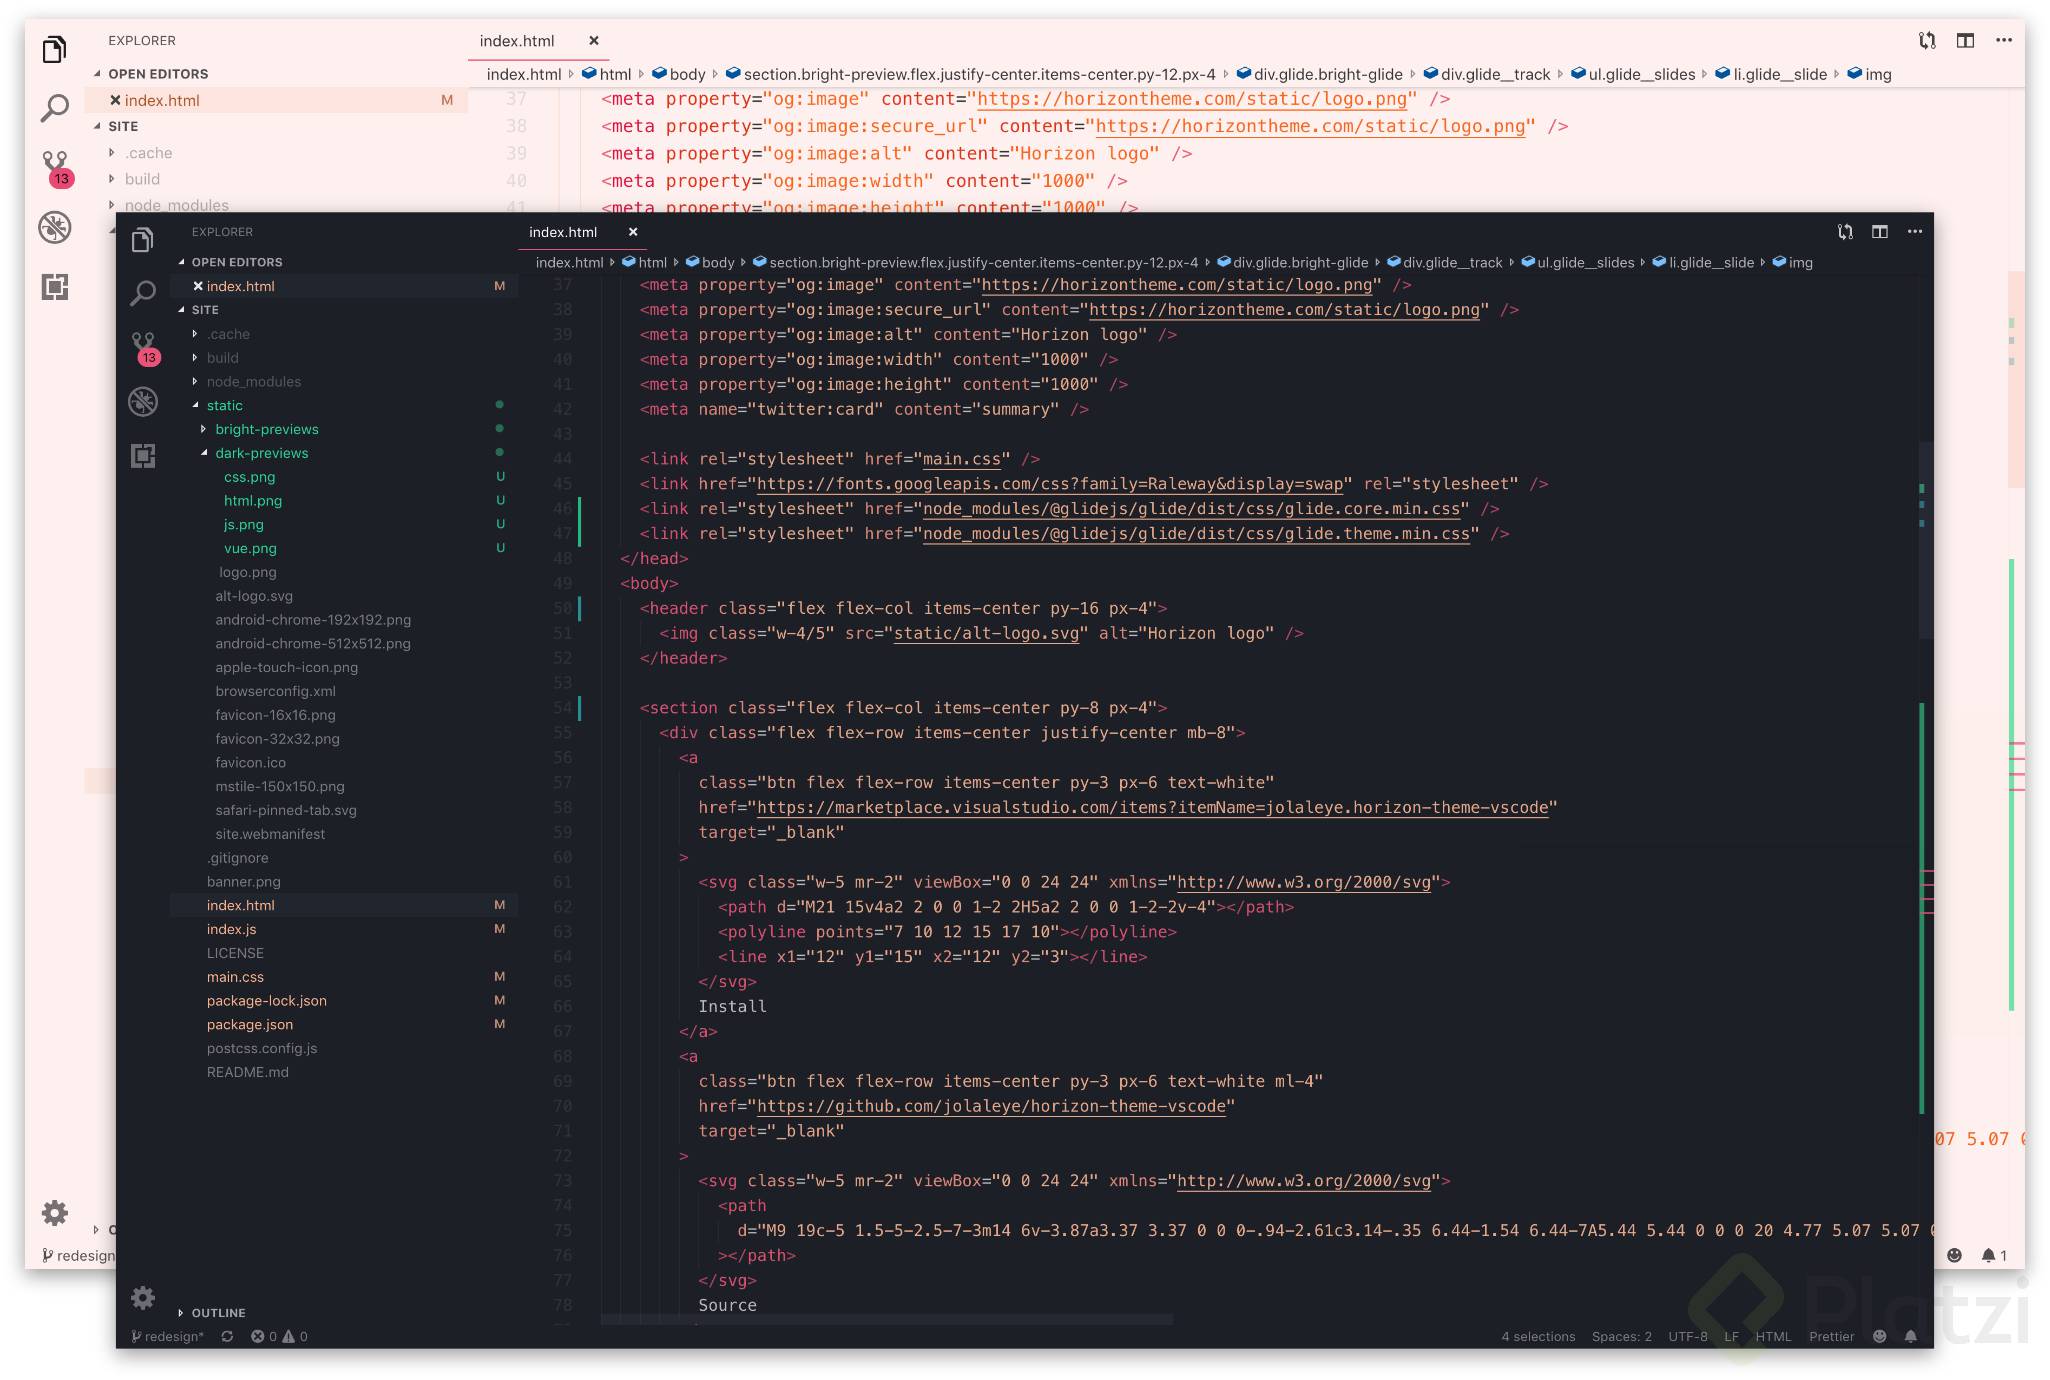Expand the OUTLINE section
This screenshot has height=1380, width=2050.
218,1312
